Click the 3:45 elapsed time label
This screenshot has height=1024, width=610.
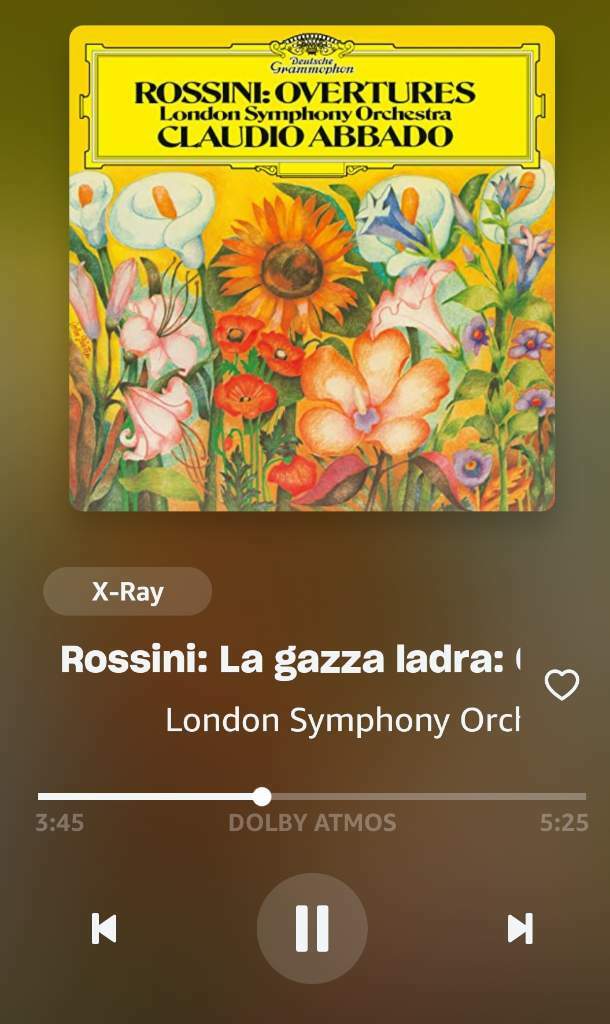59,823
